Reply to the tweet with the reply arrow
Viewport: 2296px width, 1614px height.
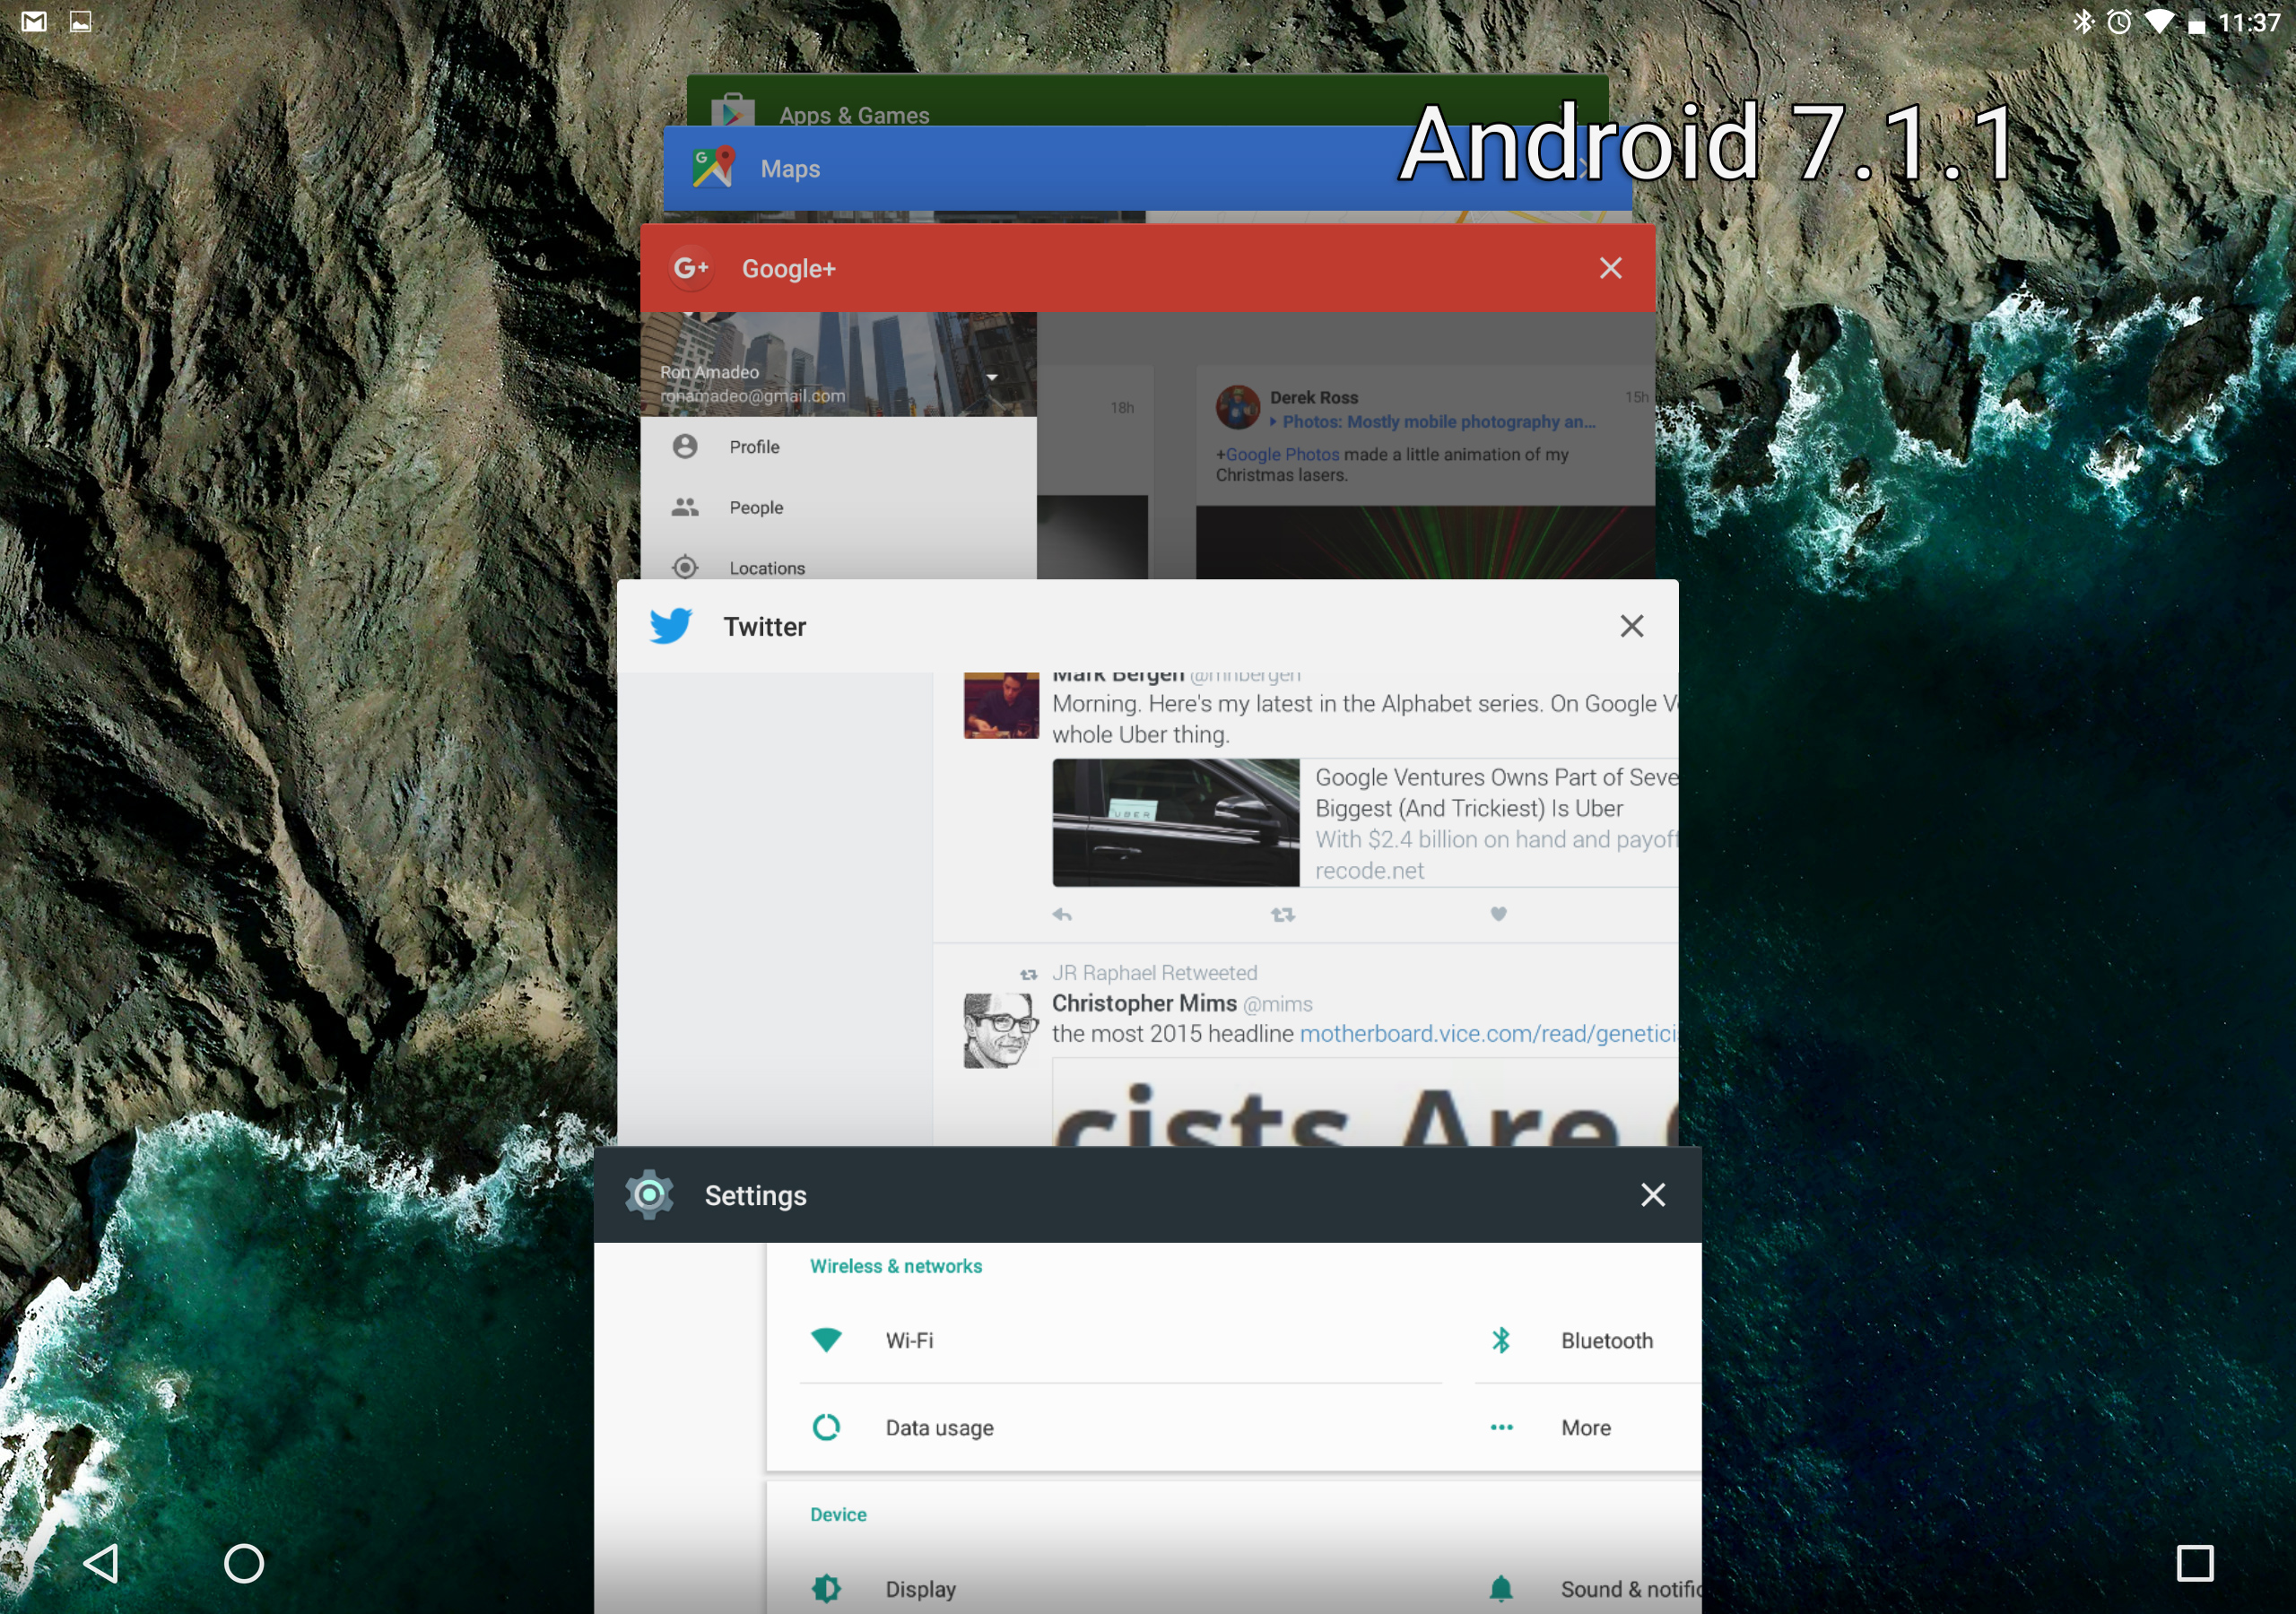coord(1062,913)
